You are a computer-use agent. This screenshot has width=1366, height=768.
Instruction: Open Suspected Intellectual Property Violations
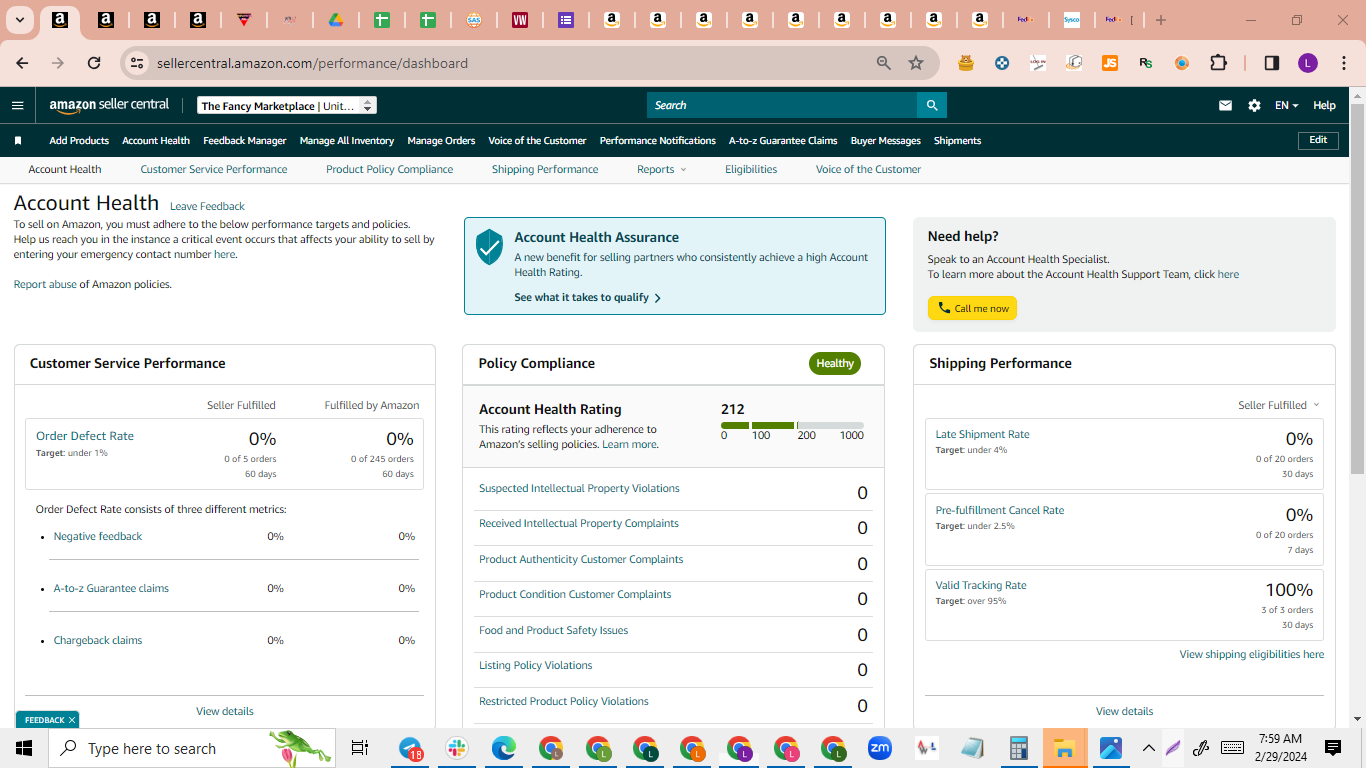click(579, 489)
